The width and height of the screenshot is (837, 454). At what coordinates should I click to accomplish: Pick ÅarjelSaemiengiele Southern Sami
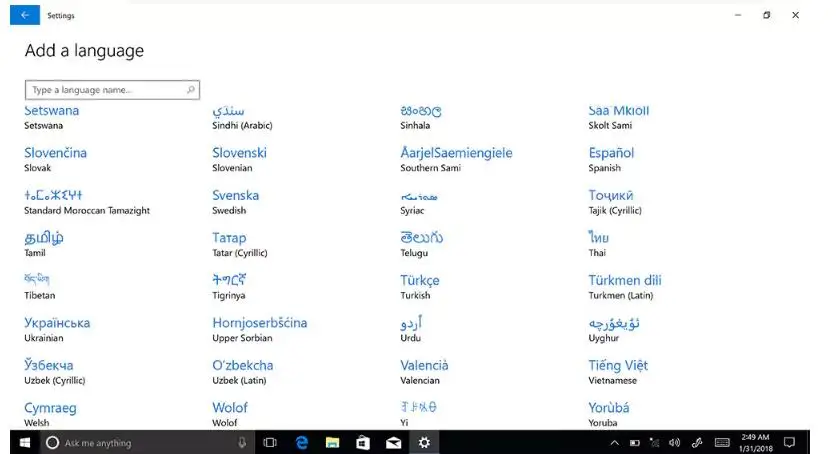(x=456, y=160)
